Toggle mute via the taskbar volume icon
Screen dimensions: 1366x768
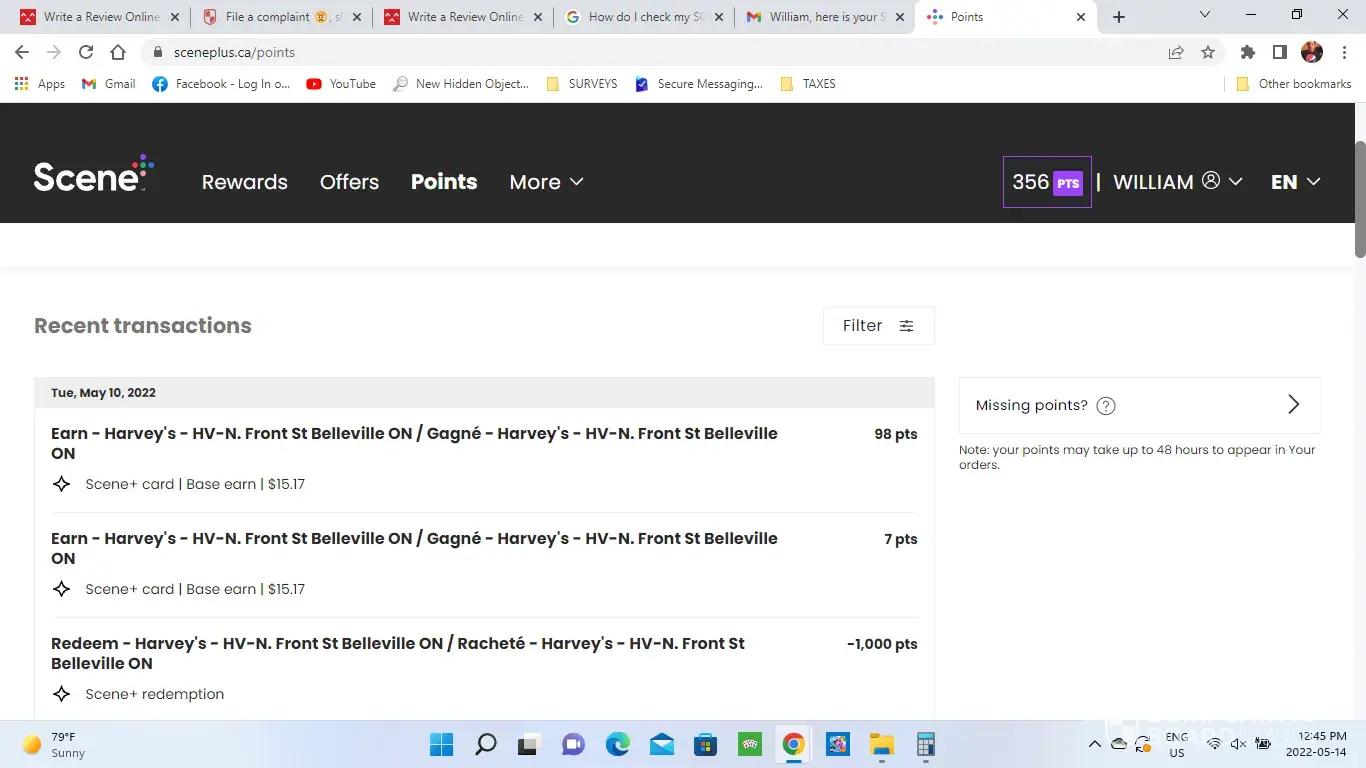click(1238, 744)
